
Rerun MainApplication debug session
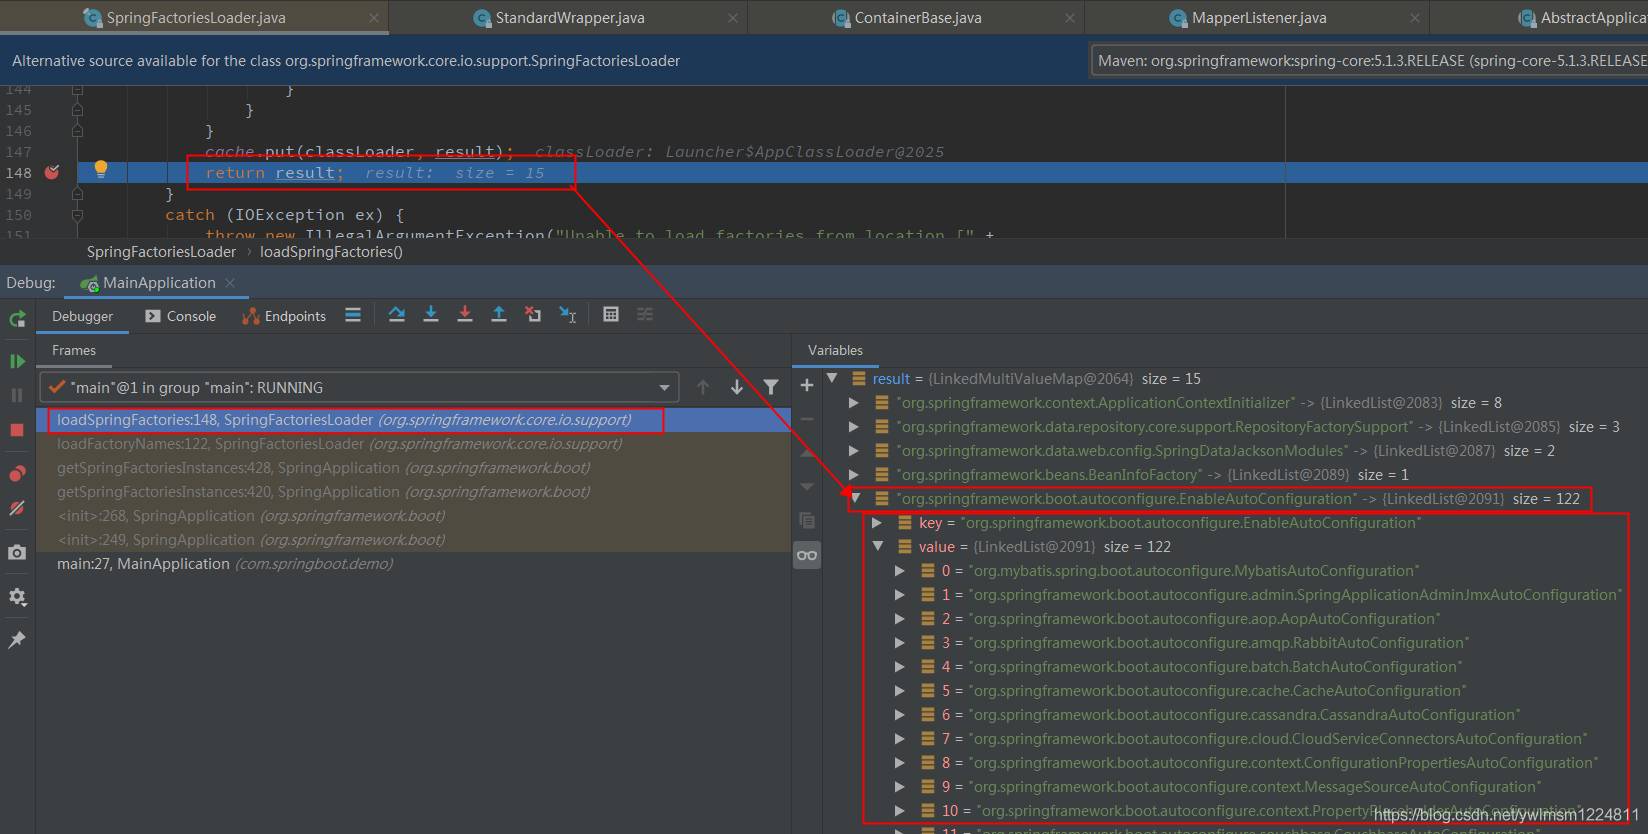(17, 319)
